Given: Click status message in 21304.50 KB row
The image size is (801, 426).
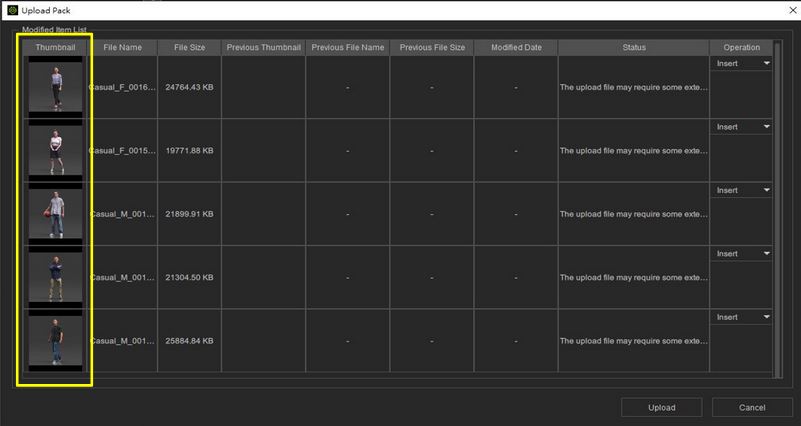Looking at the screenshot, I should click(x=634, y=277).
